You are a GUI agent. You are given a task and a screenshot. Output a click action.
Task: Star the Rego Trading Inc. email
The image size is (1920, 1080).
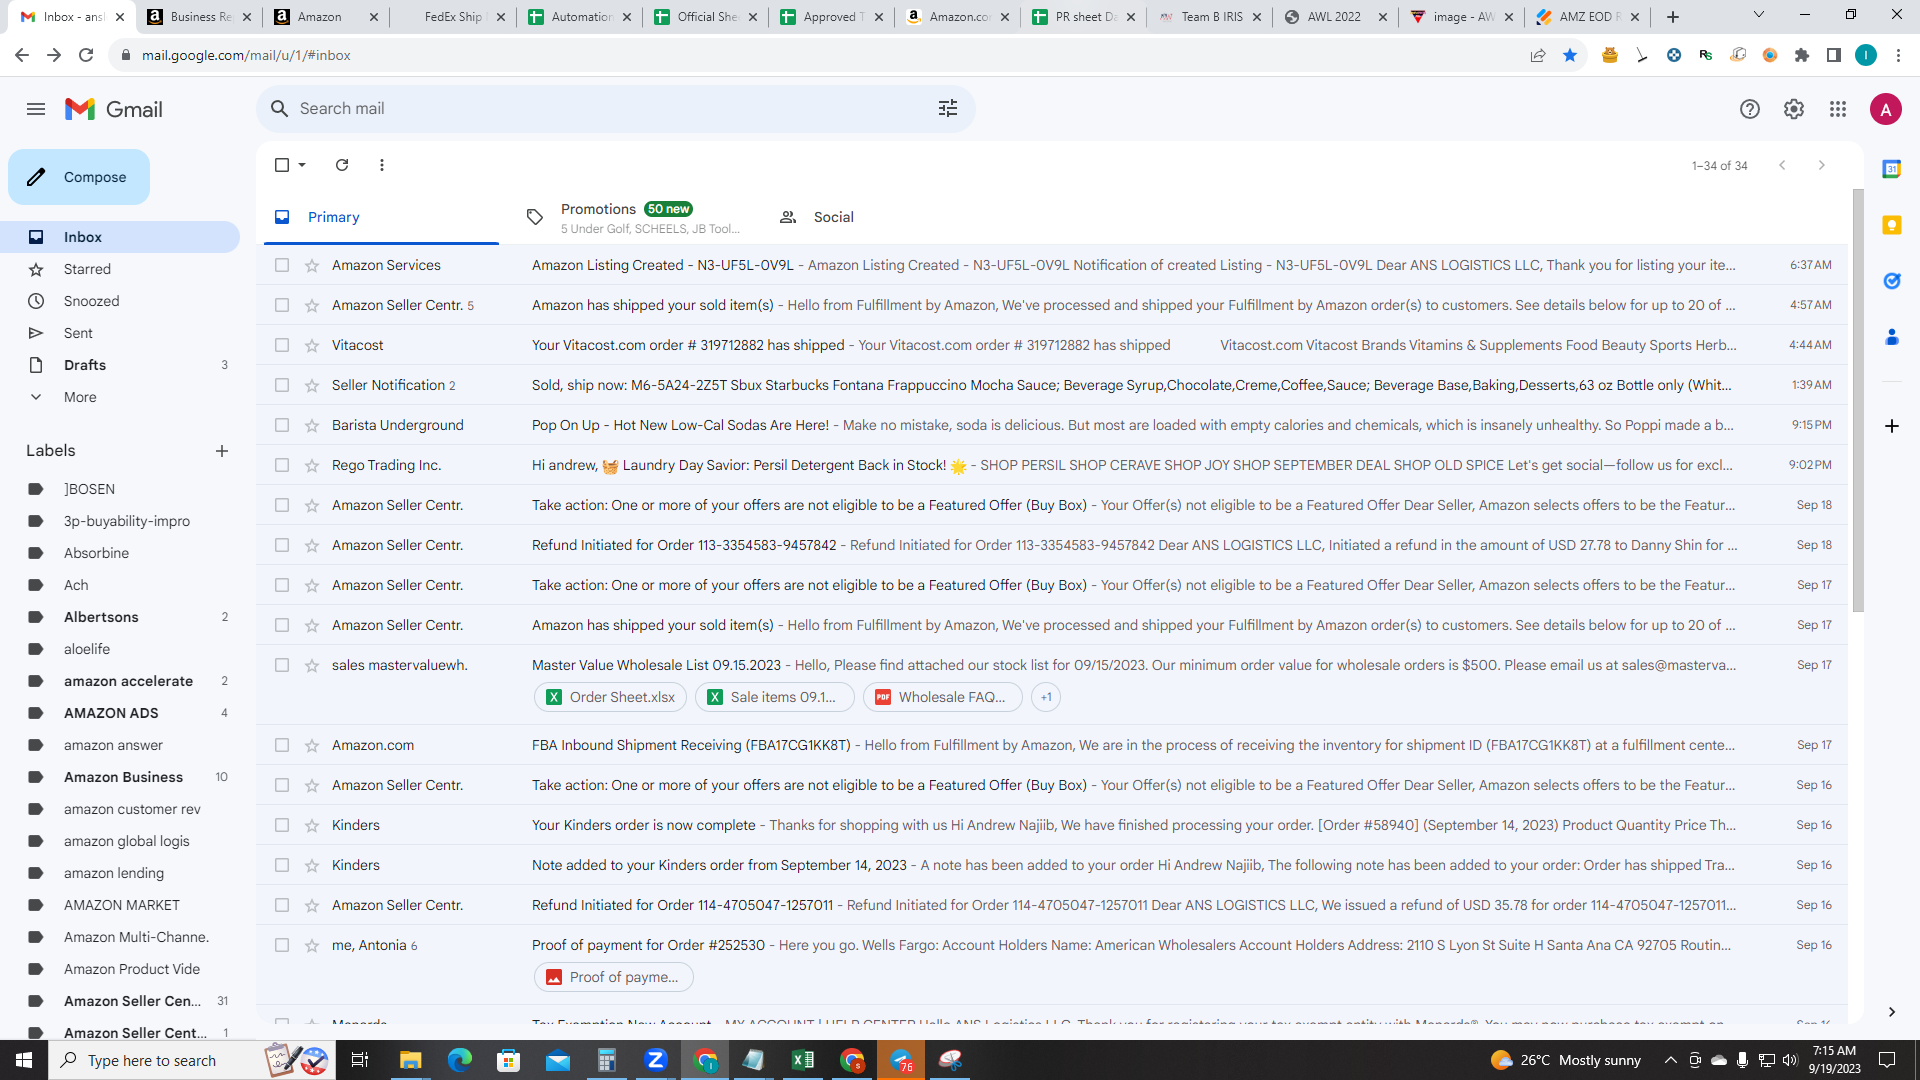pyautogui.click(x=312, y=465)
